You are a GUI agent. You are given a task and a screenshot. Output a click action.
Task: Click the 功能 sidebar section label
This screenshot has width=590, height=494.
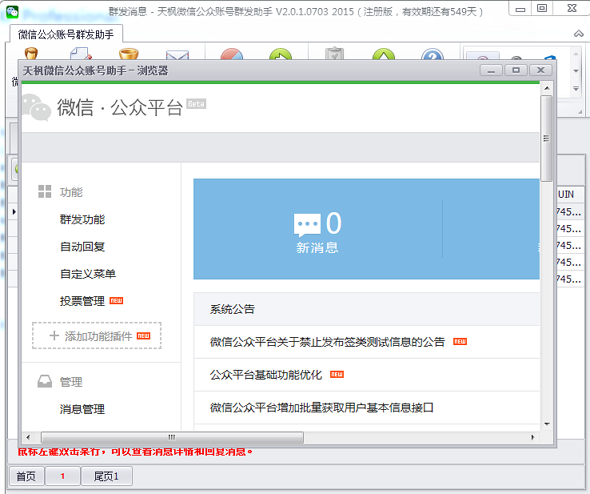point(71,192)
